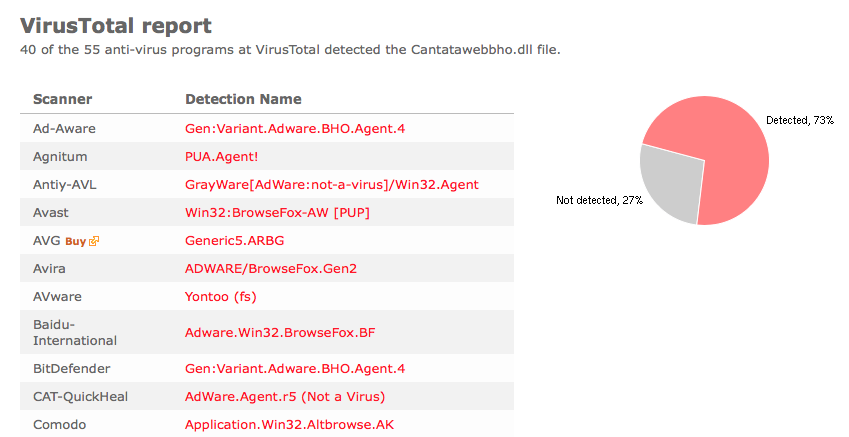Click Win32:BrowseFox-AW [PUP] detection
This screenshot has height=437, width=849.
click(x=277, y=213)
